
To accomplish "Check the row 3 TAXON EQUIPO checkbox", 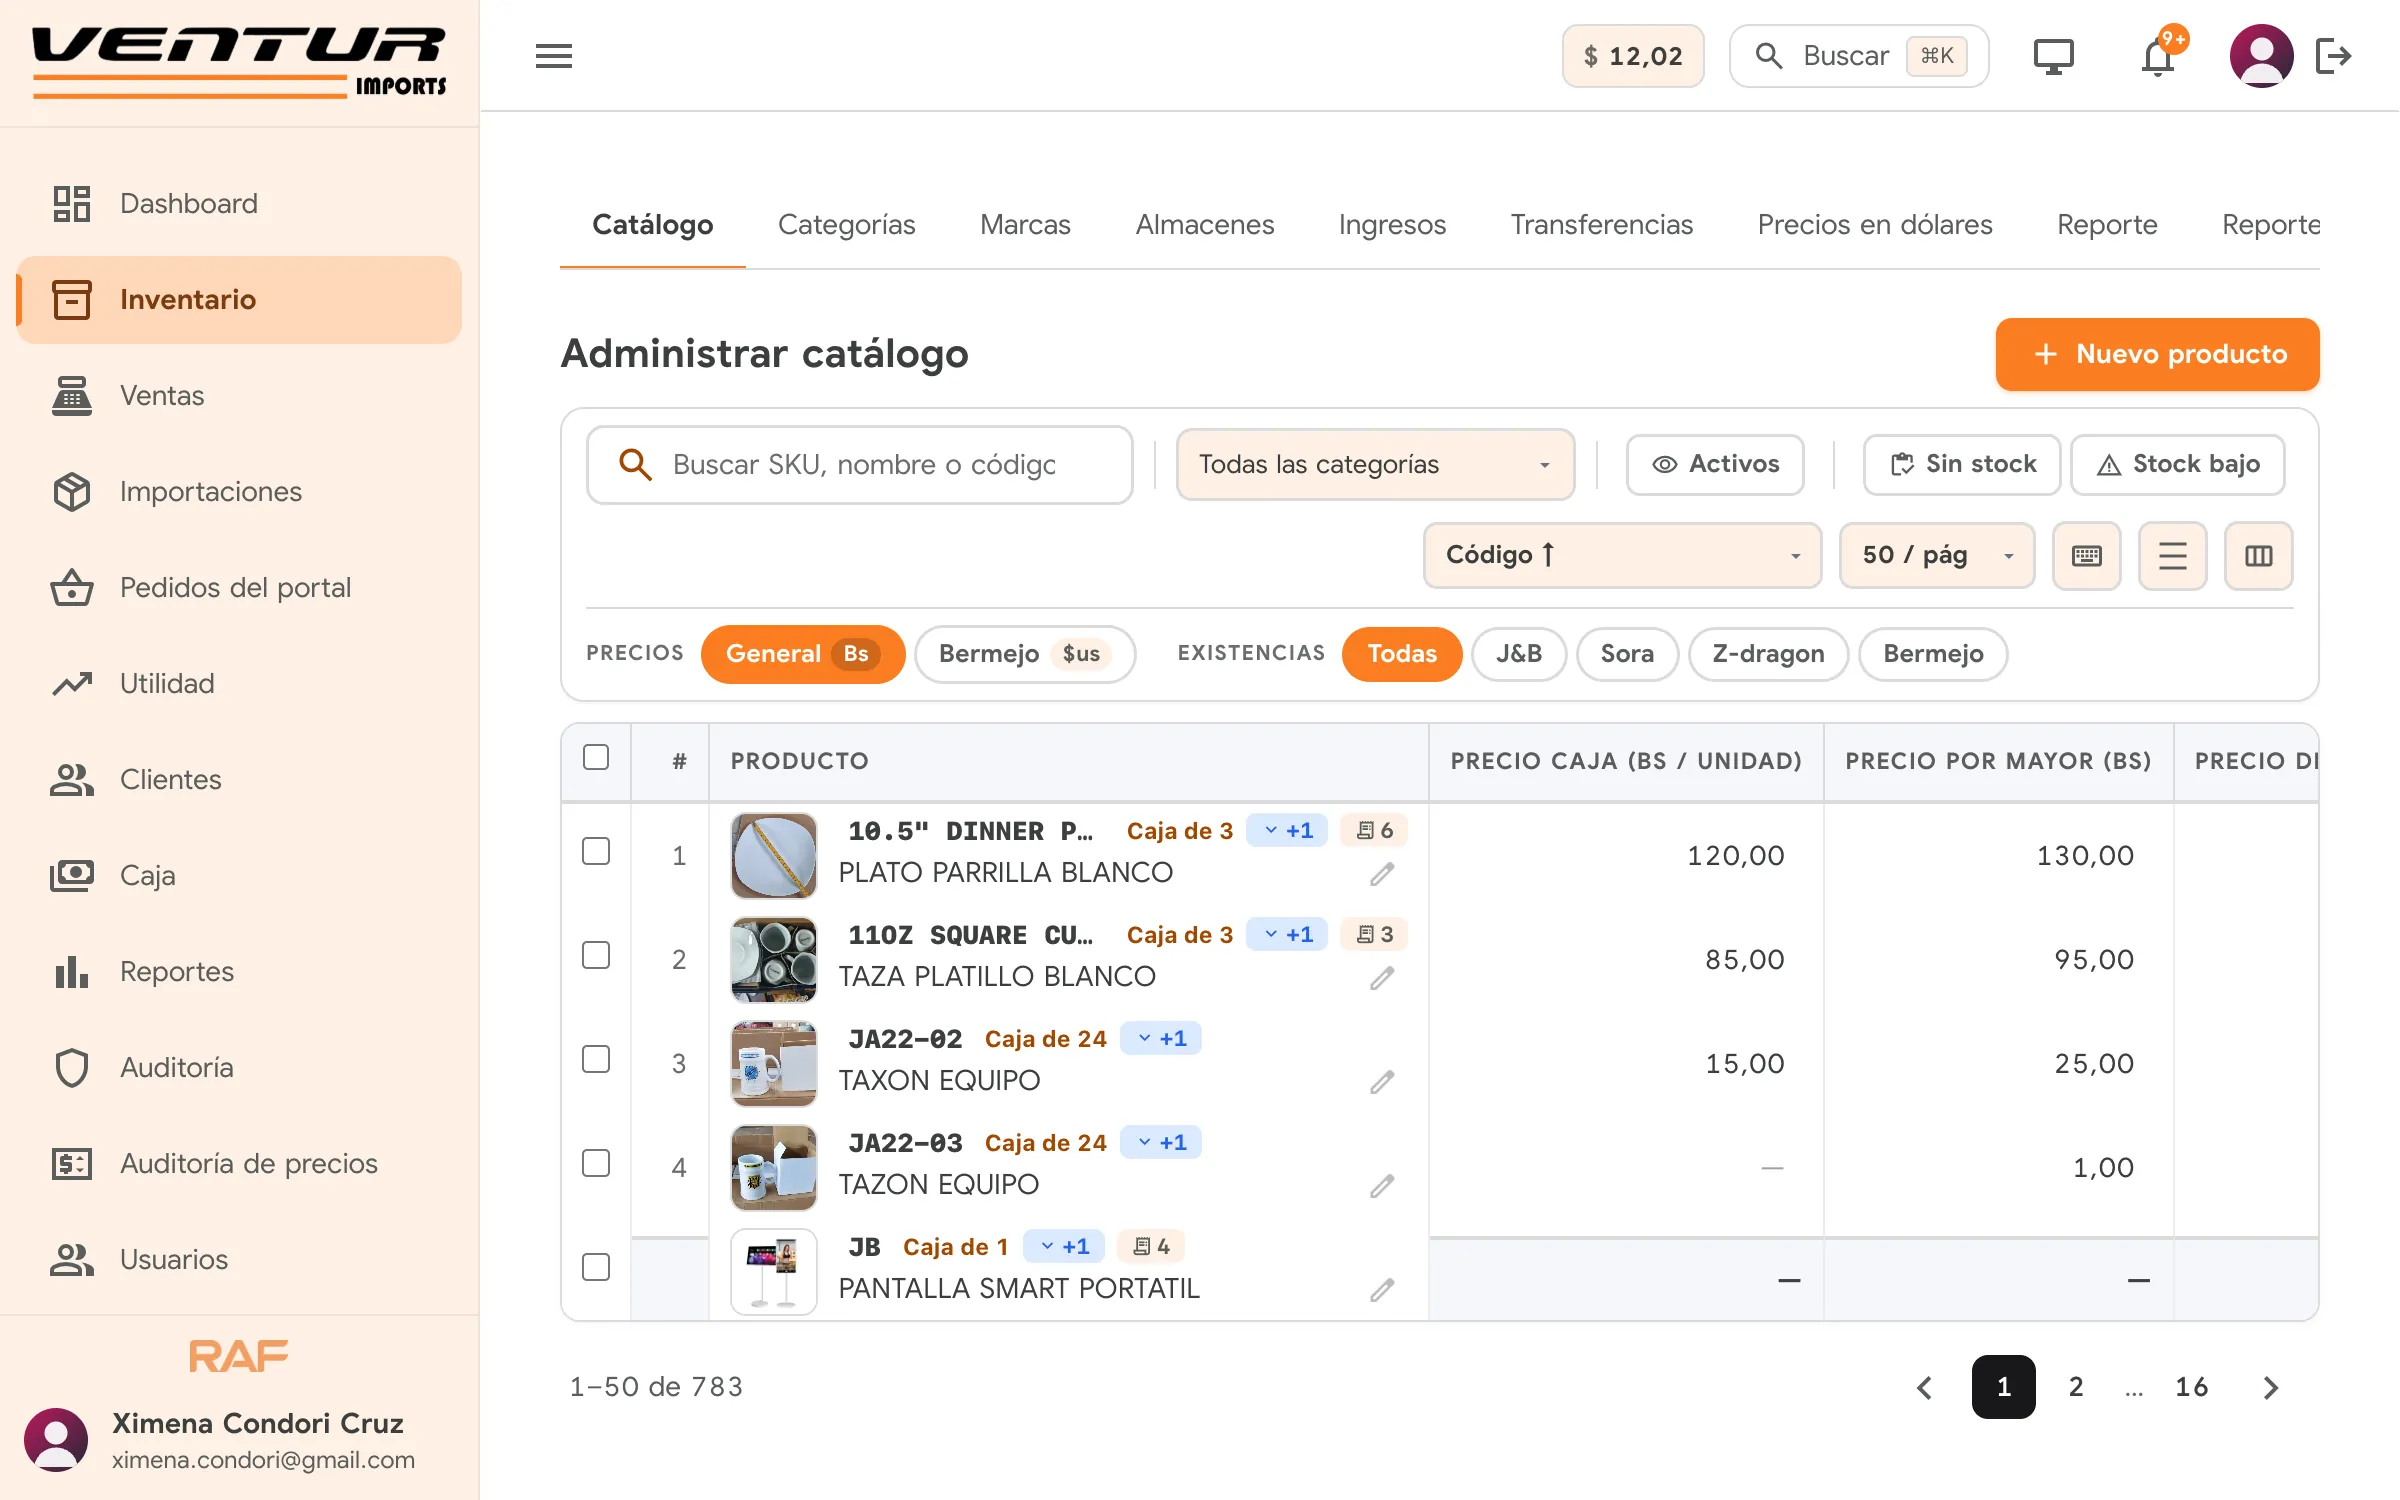I will [x=596, y=1060].
